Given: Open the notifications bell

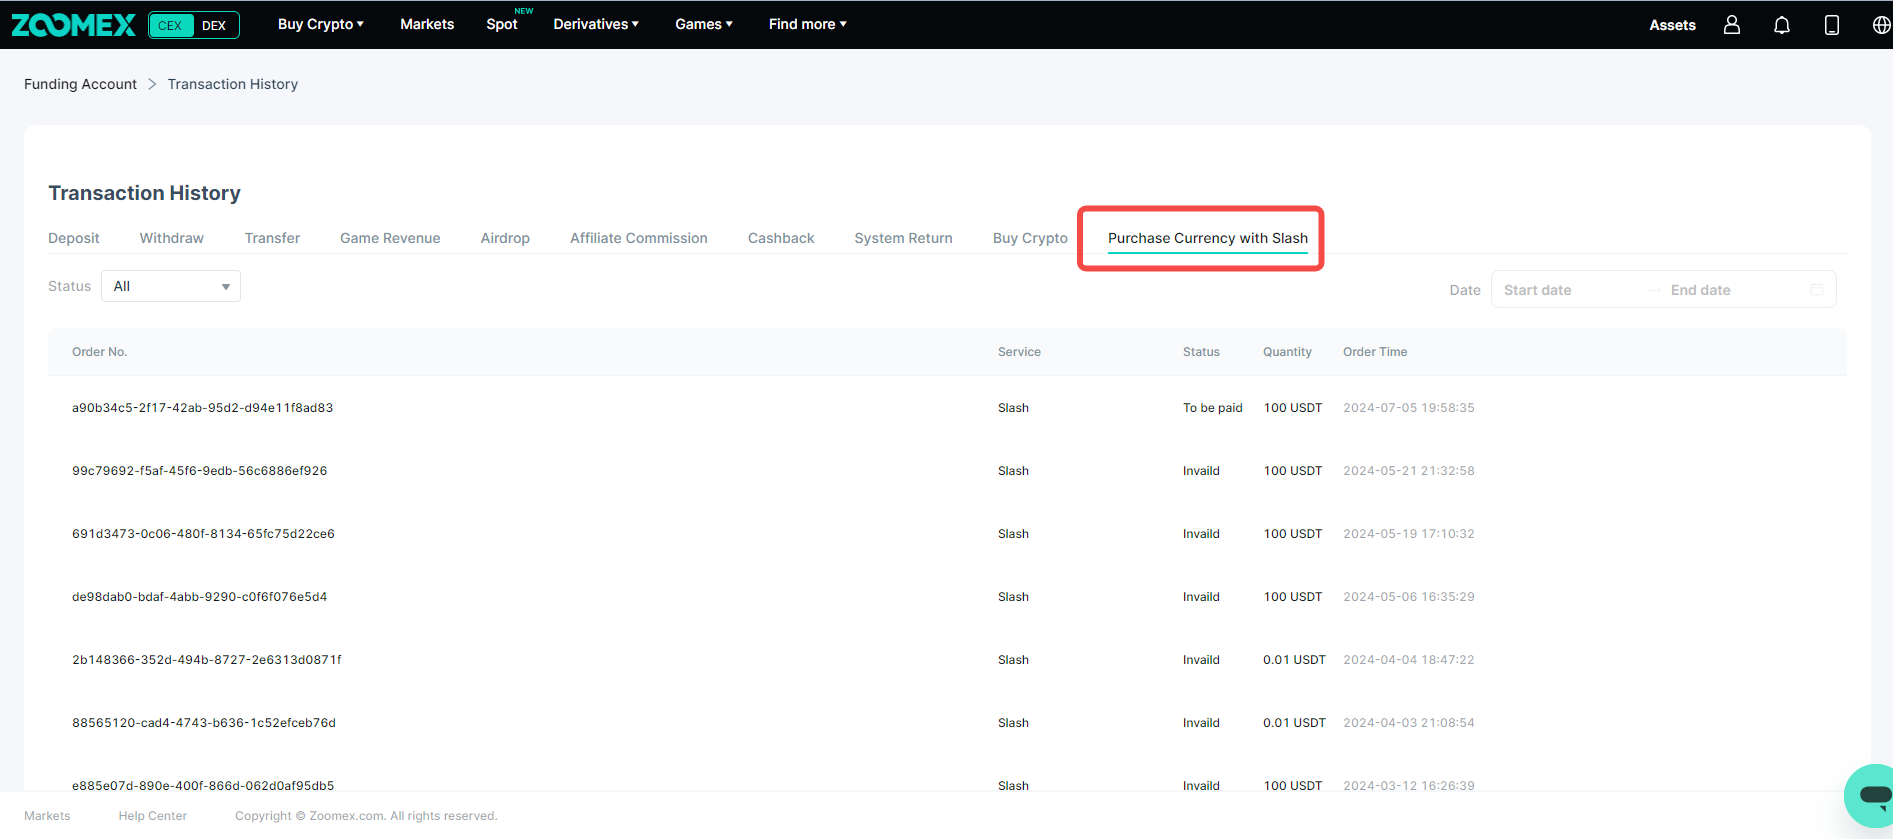Looking at the screenshot, I should 1781,25.
